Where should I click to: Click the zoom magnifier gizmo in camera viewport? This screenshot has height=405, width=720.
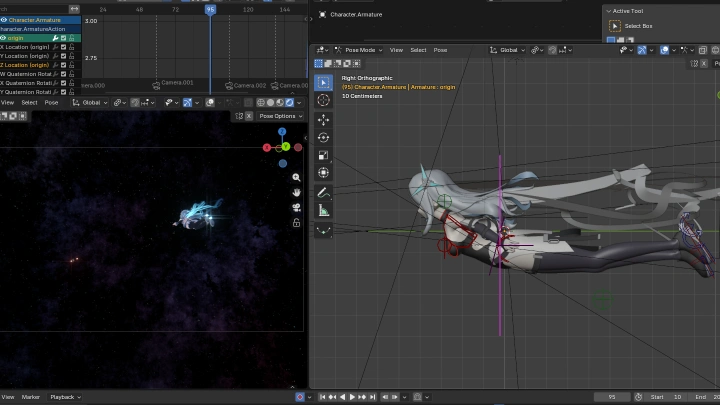[296, 177]
